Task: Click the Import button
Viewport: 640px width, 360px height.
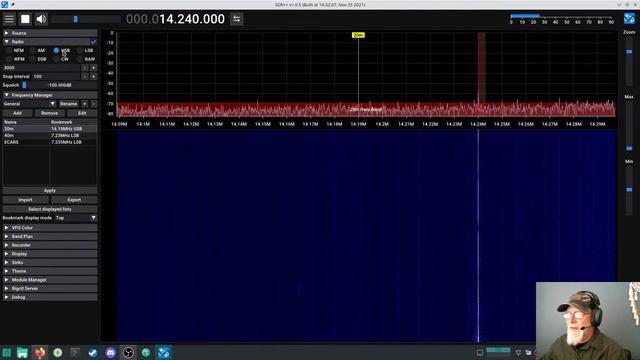Action: 25,200
